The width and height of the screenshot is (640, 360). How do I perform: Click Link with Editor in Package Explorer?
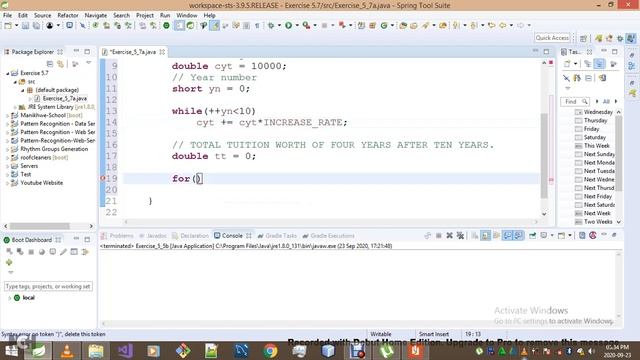(x=60, y=64)
